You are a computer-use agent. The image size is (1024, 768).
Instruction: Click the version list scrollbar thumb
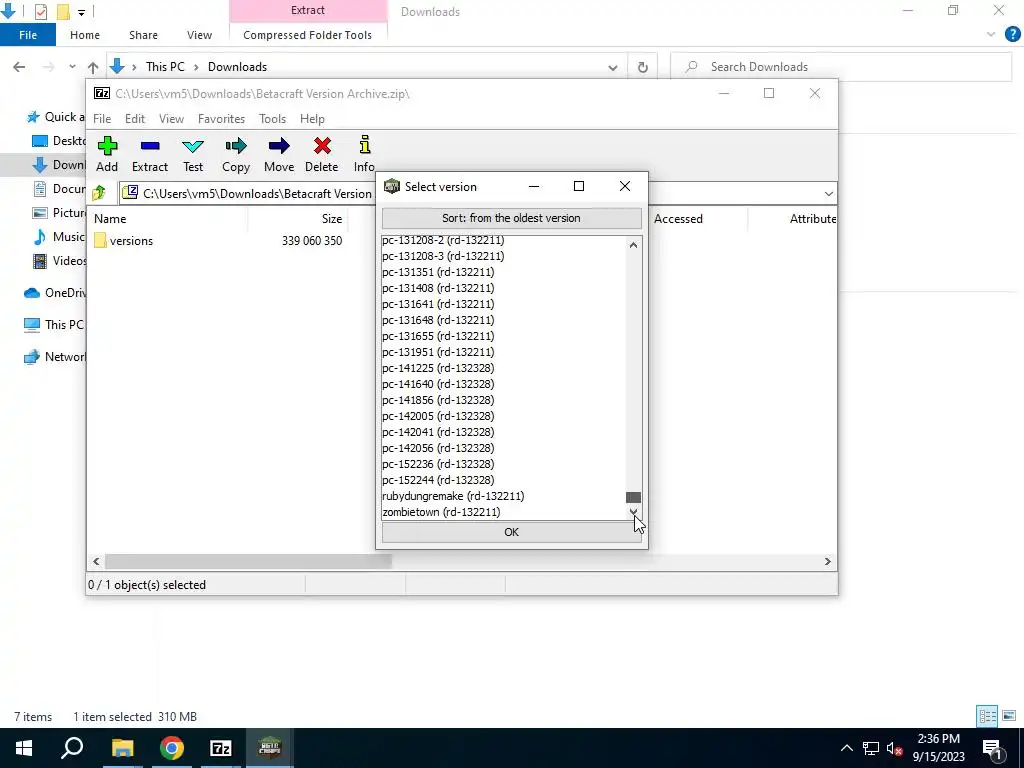coord(633,498)
